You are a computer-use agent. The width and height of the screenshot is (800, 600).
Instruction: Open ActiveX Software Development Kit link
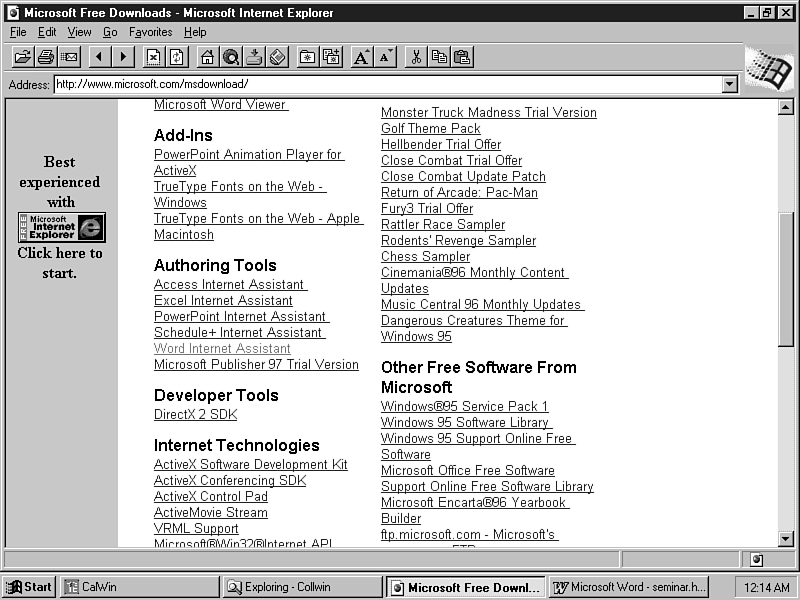tap(251, 464)
